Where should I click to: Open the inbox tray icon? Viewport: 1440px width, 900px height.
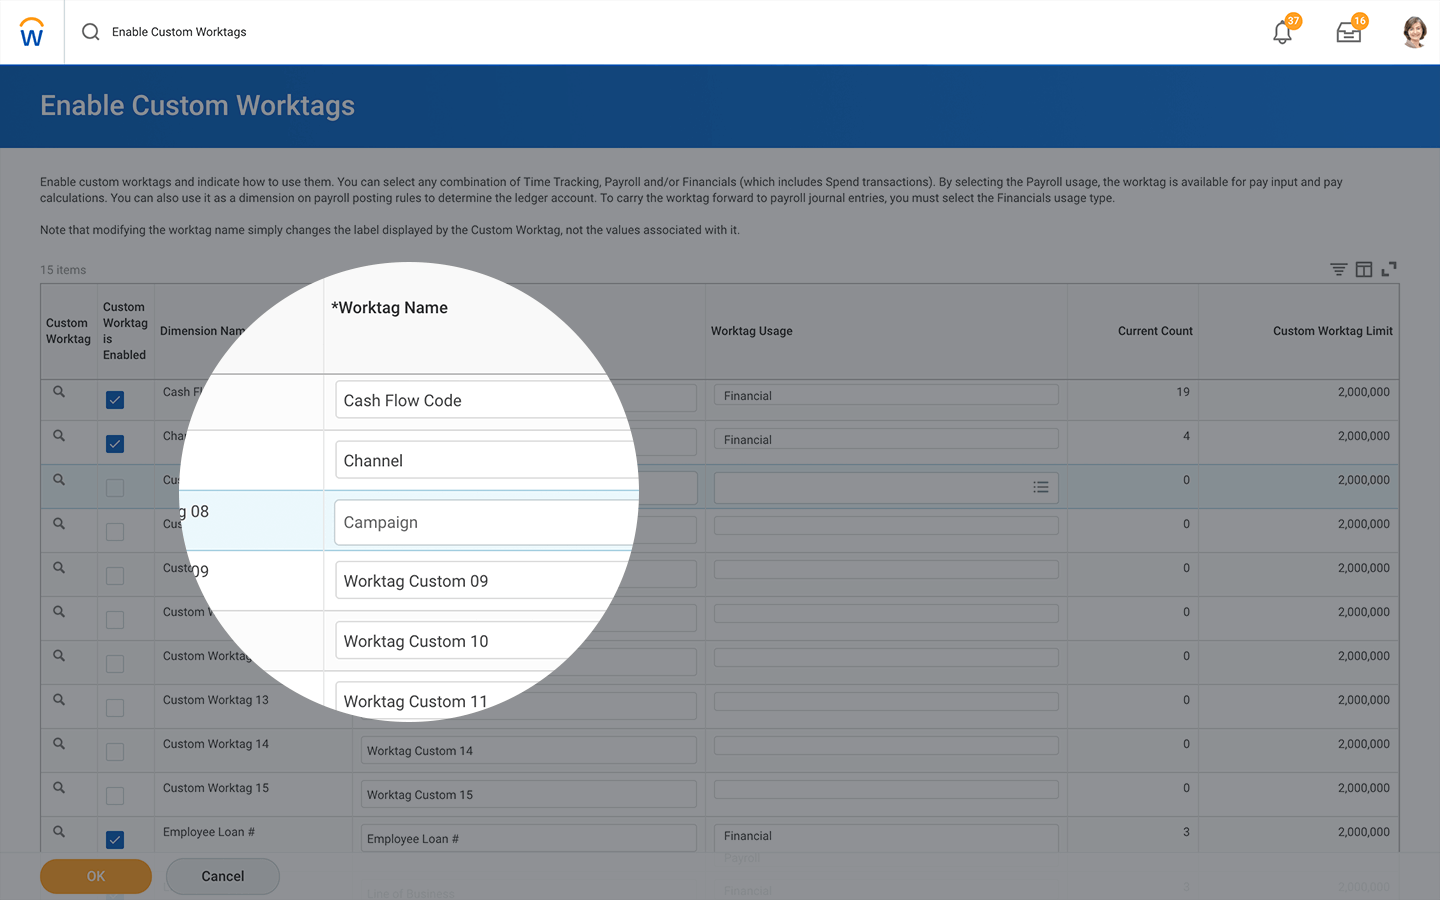click(1348, 32)
